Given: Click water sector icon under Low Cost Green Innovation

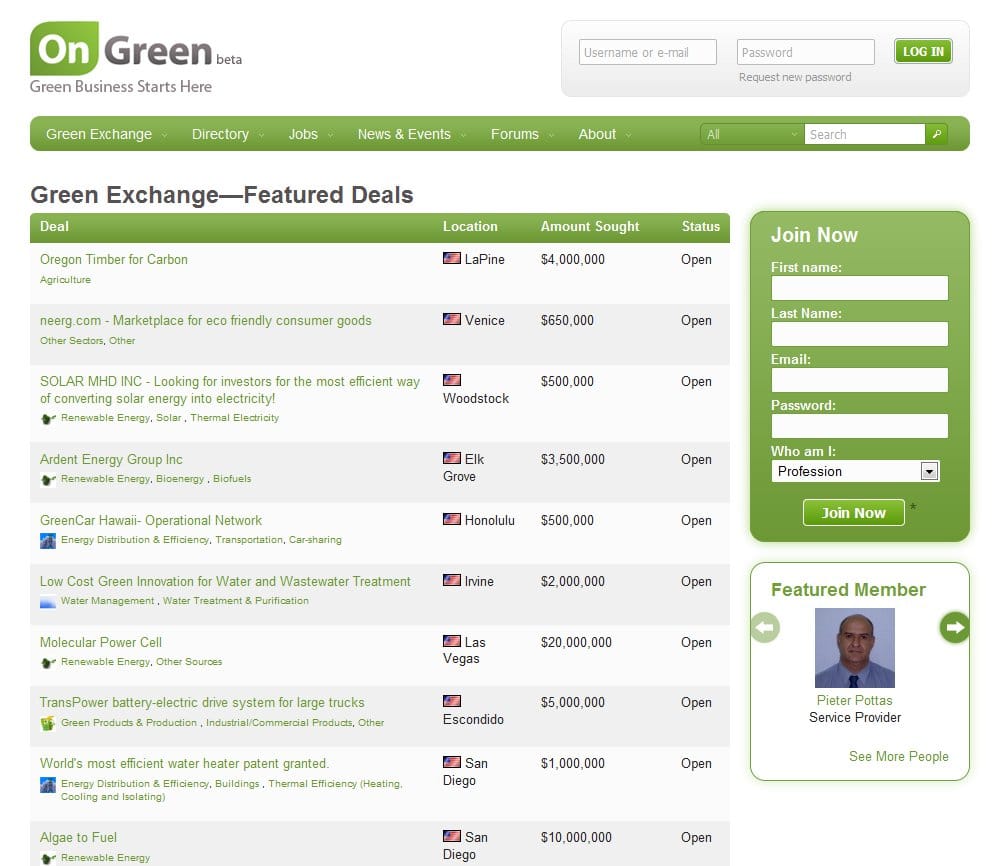Looking at the screenshot, I should 48,602.
